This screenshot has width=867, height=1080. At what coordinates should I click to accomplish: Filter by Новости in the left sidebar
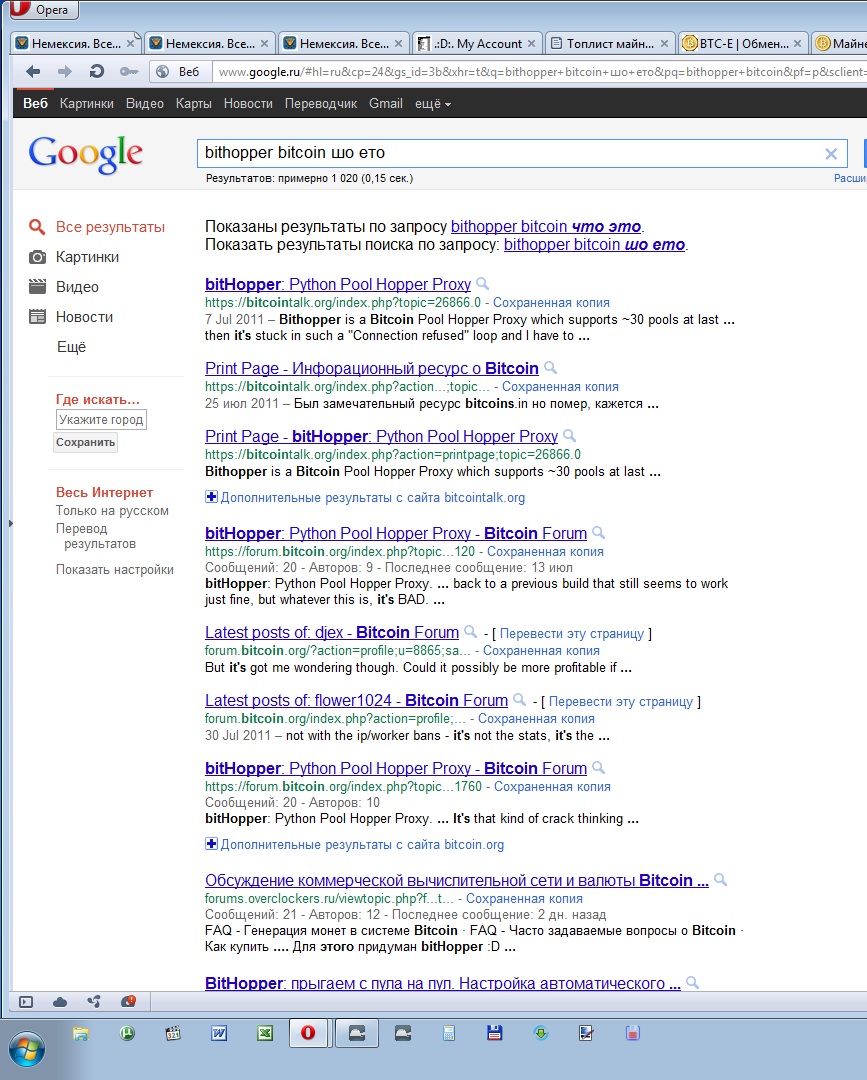coord(84,317)
